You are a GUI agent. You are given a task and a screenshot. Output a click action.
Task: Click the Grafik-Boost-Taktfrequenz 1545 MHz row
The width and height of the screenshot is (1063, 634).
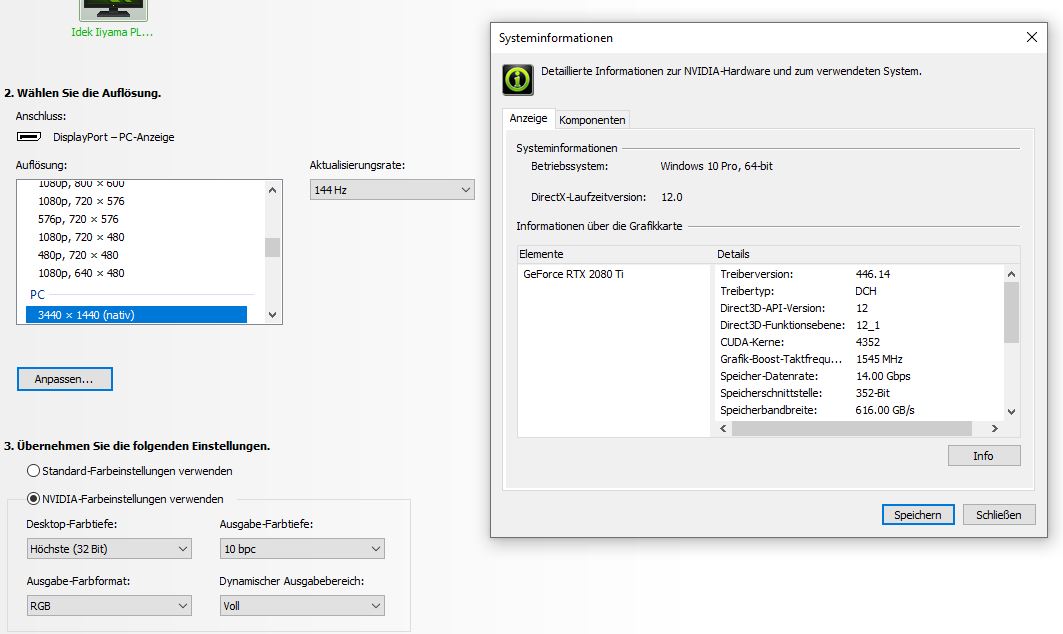coord(860,359)
